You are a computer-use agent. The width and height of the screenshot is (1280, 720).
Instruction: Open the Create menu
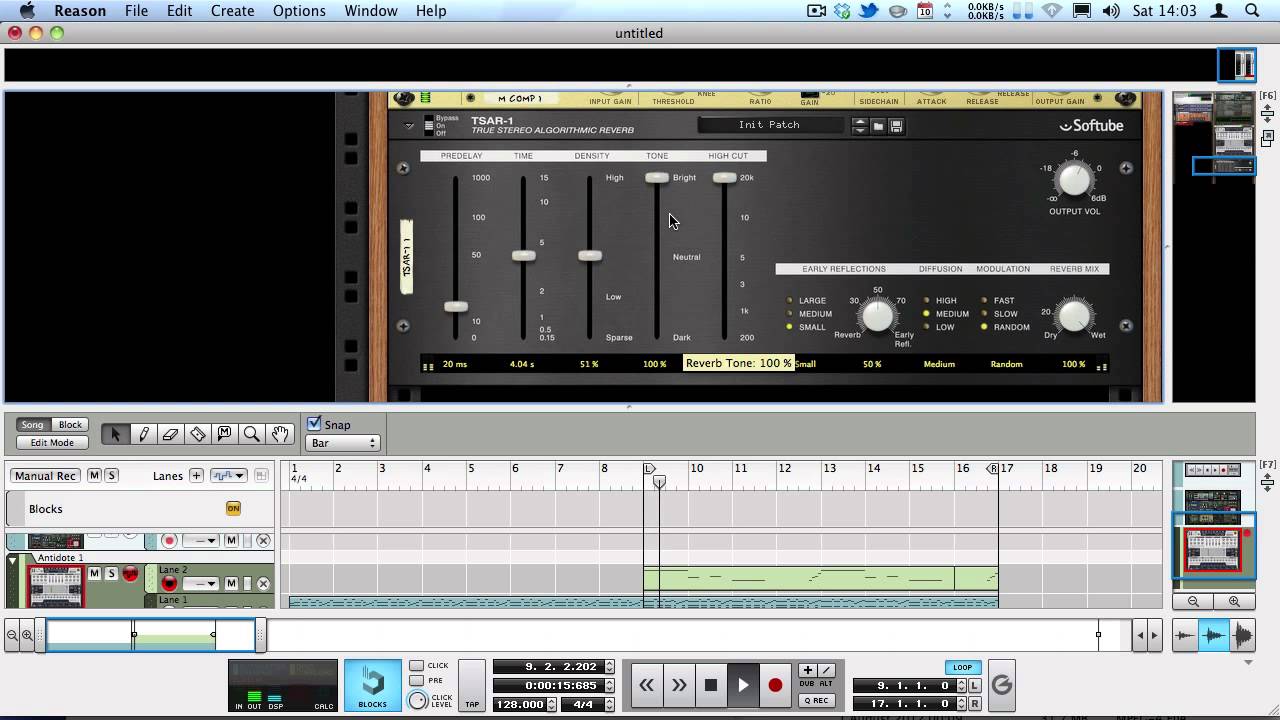[x=232, y=11]
